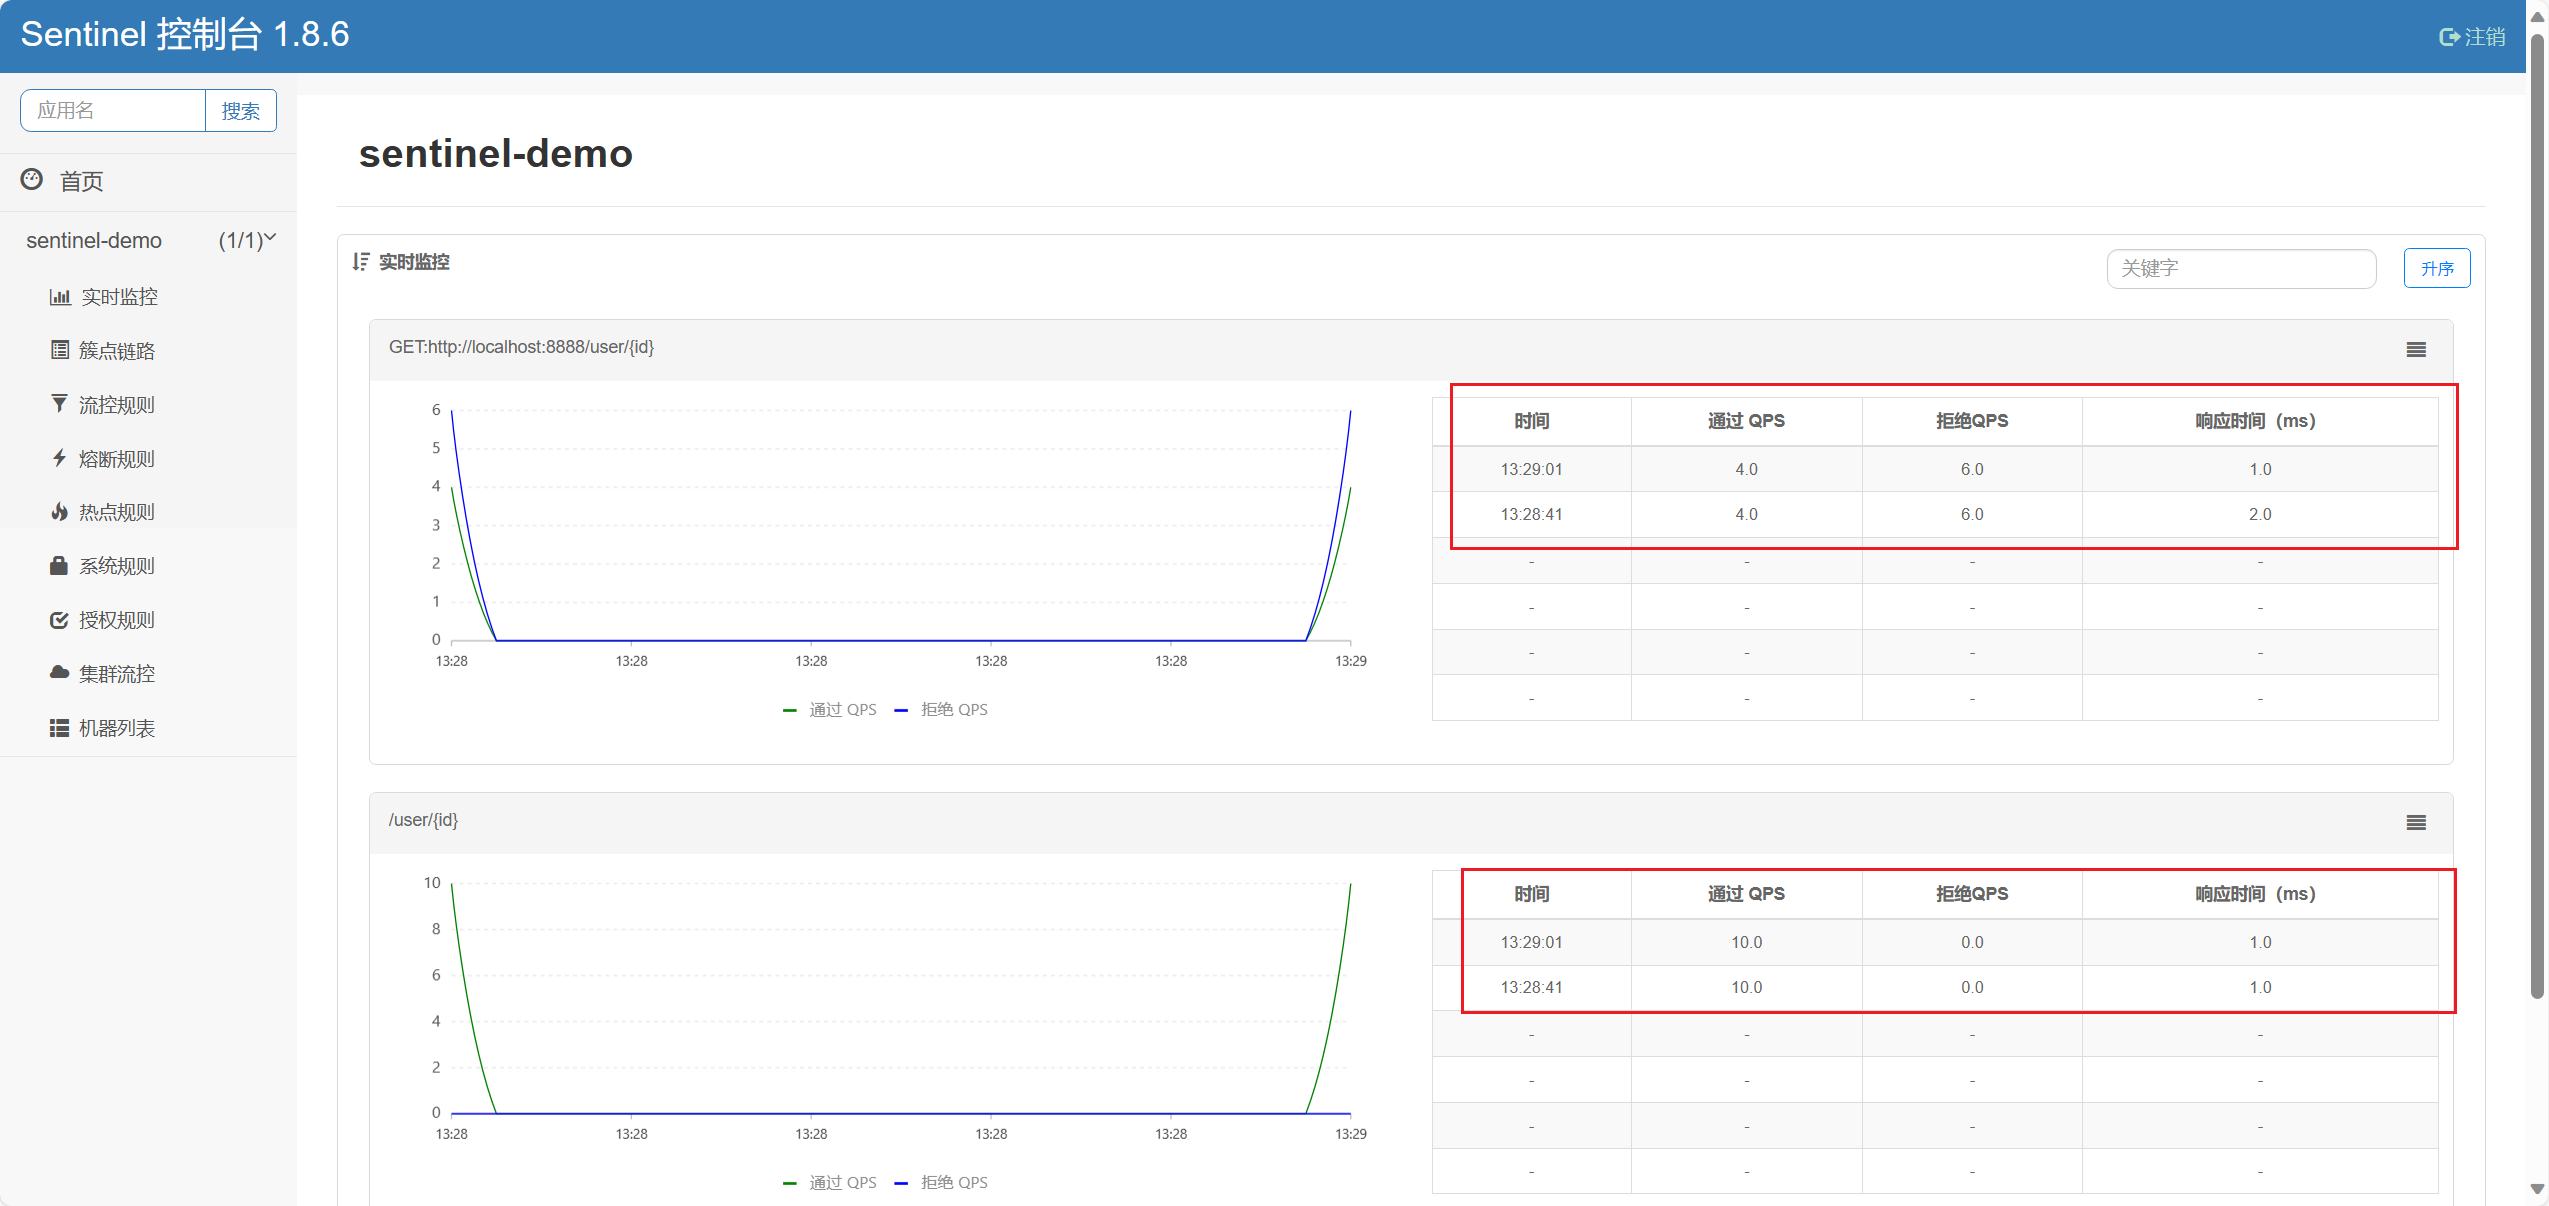
Task: Click the bar chart icon for 实时监控
Action: (60, 297)
